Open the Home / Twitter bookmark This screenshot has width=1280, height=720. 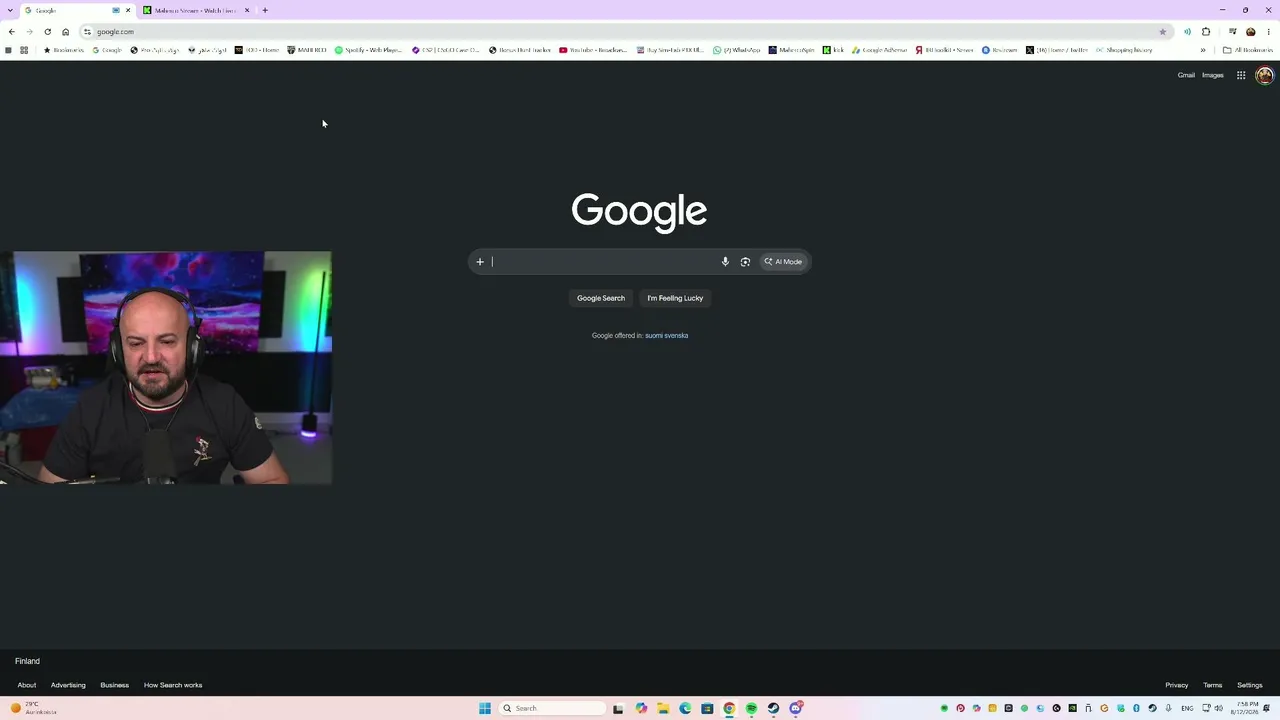coord(1057,50)
